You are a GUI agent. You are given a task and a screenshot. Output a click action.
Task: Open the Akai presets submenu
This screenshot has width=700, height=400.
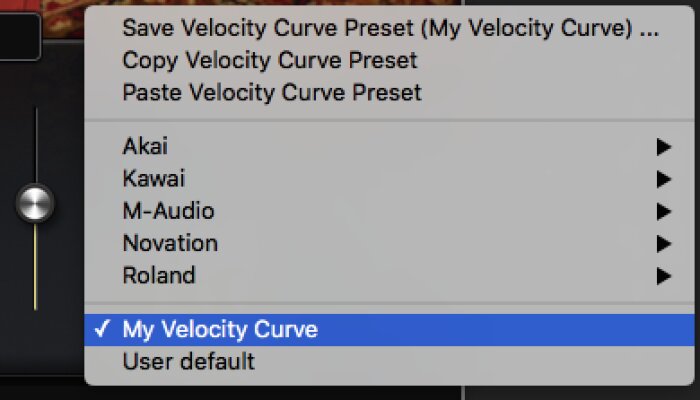pyautogui.click(x=146, y=147)
